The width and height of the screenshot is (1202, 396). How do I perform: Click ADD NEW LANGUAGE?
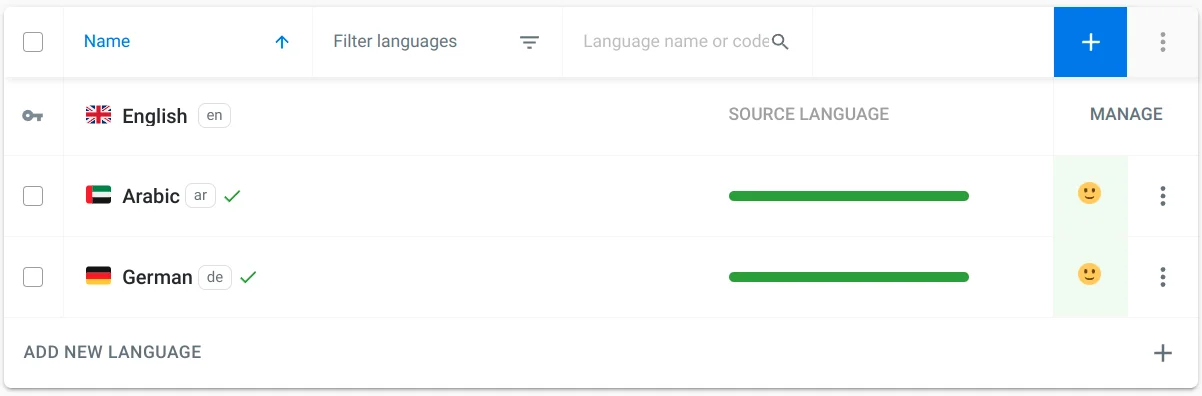click(x=112, y=352)
